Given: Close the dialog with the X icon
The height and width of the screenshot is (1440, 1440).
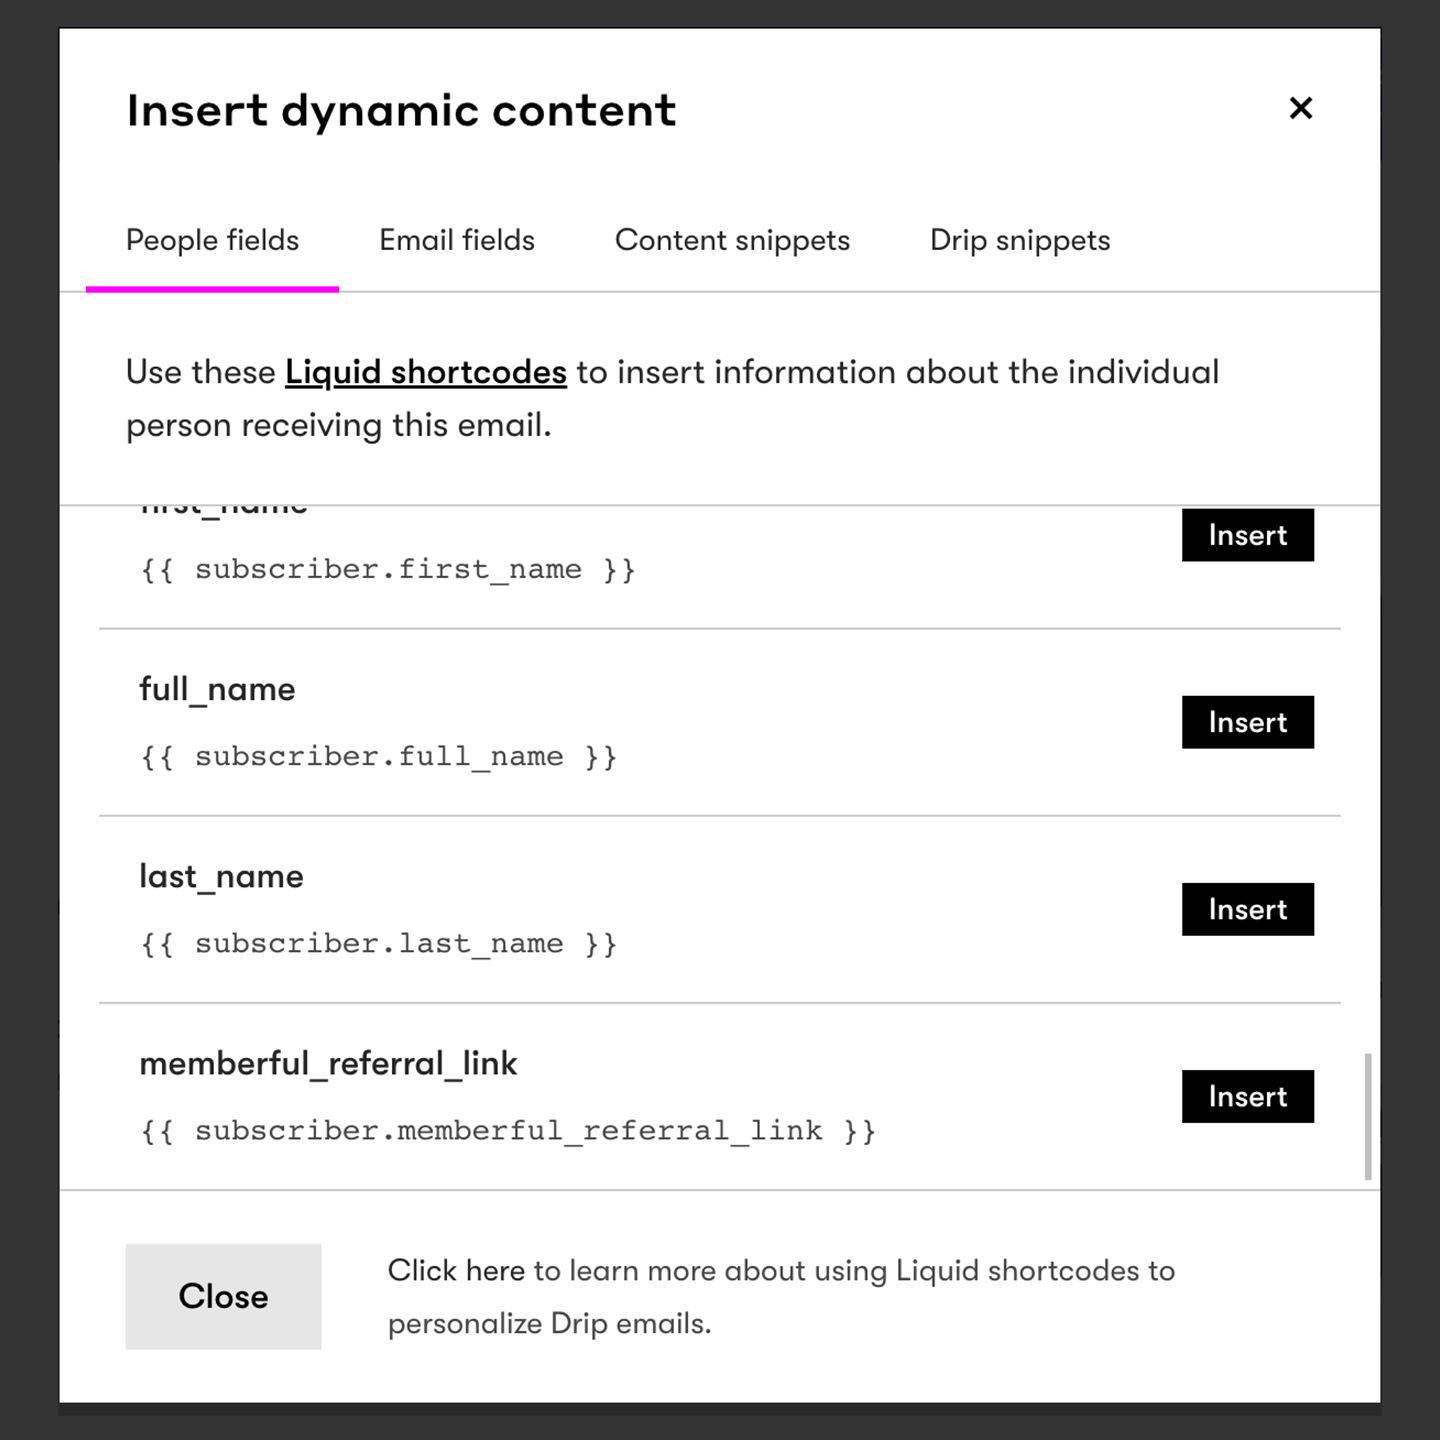Looking at the screenshot, I should (1300, 108).
